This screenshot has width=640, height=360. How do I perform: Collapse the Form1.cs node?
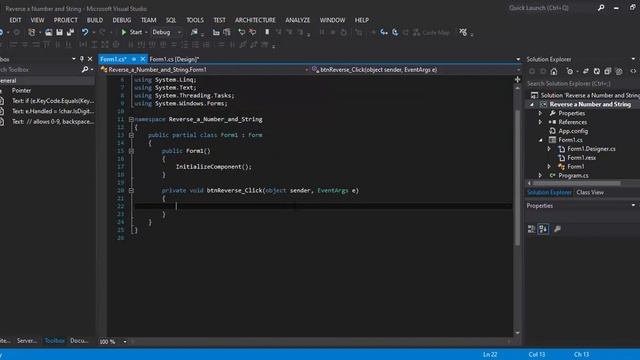coord(540,140)
